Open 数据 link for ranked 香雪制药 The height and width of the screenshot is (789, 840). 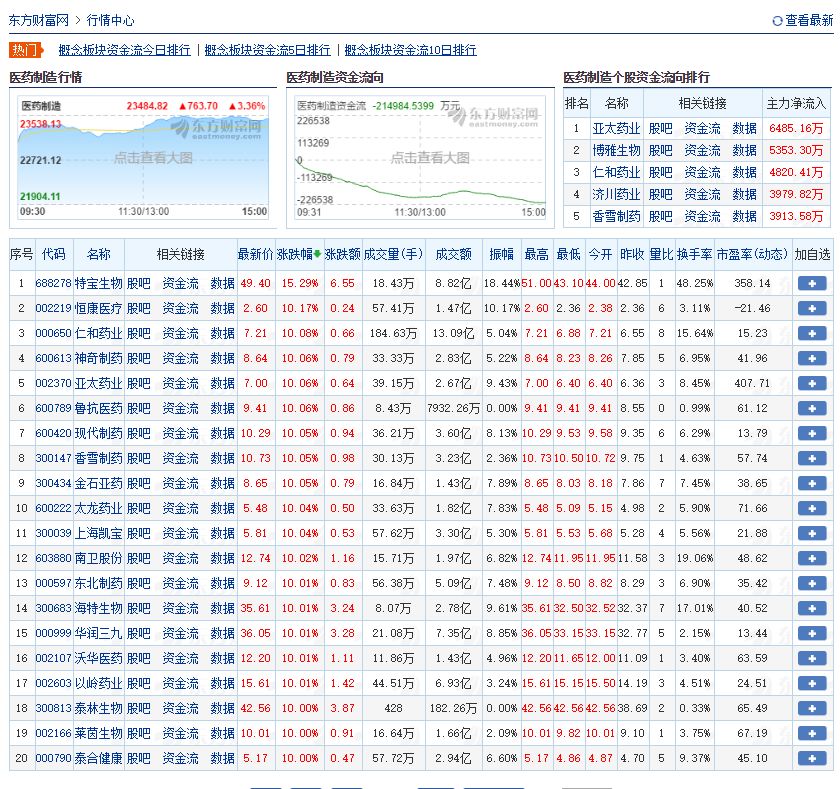[x=745, y=216]
